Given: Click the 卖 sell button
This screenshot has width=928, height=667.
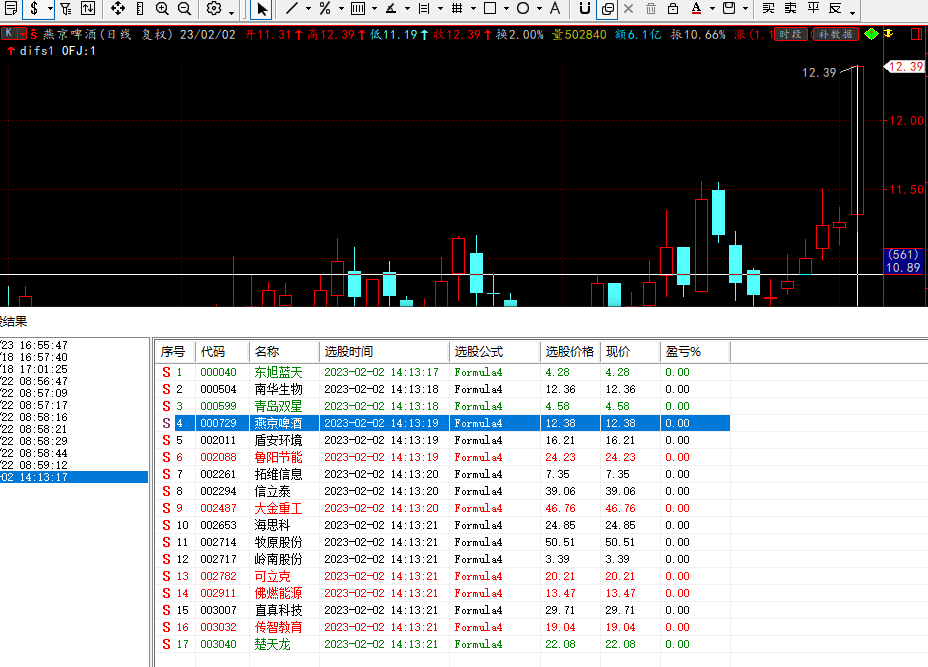Looking at the screenshot, I should click(790, 8).
